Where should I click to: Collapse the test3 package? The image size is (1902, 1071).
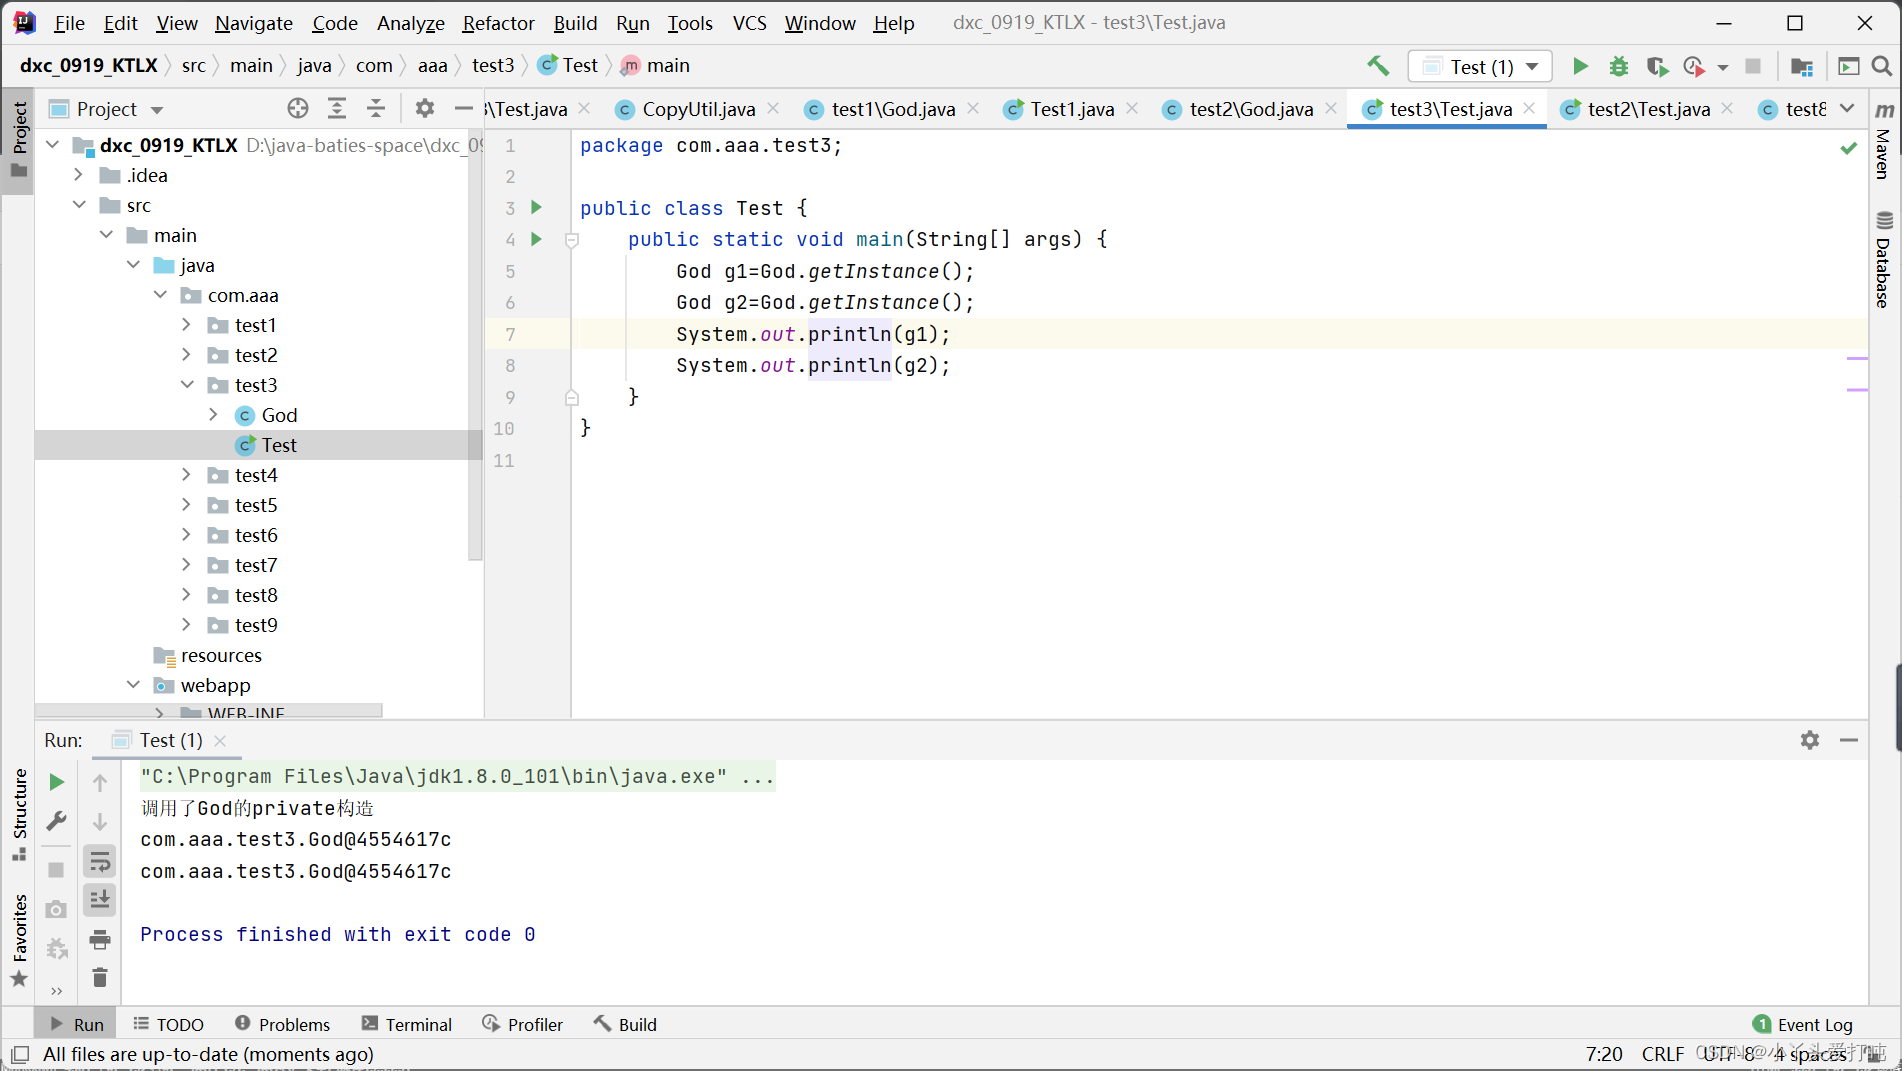pos(187,385)
